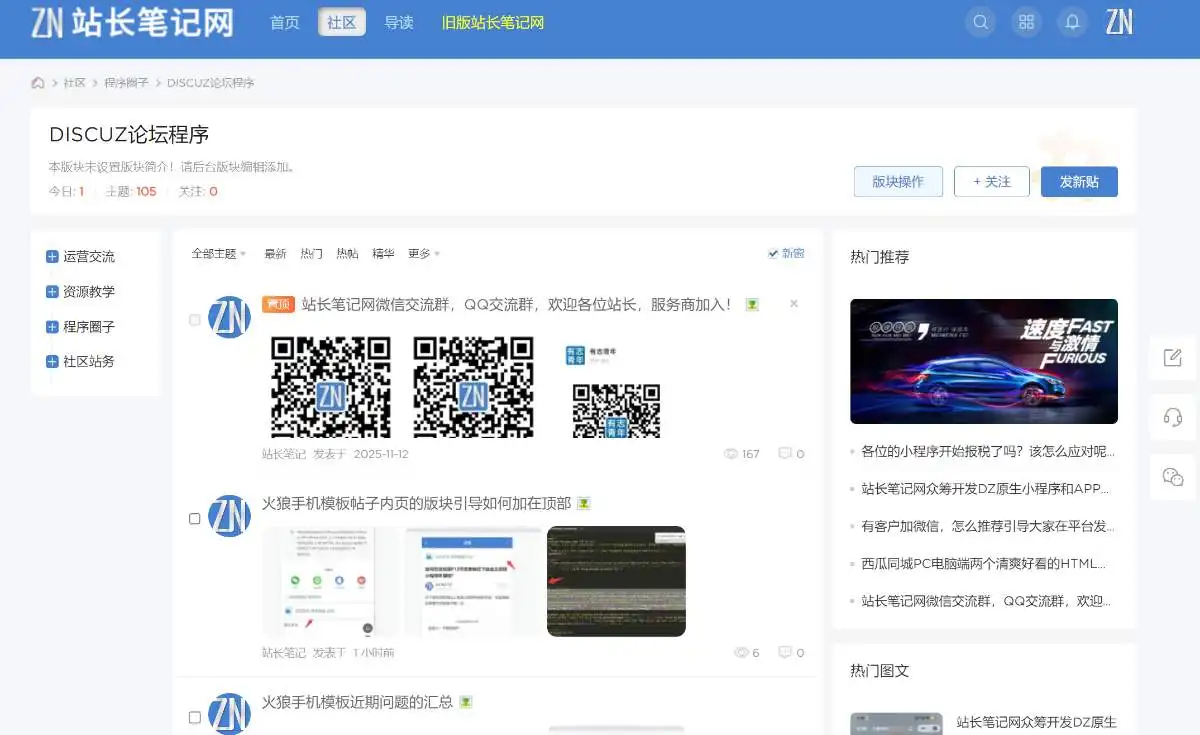Screen dimensions: 1200x735
Task: Toggle the 新窗 checkbox
Action: 773,254
